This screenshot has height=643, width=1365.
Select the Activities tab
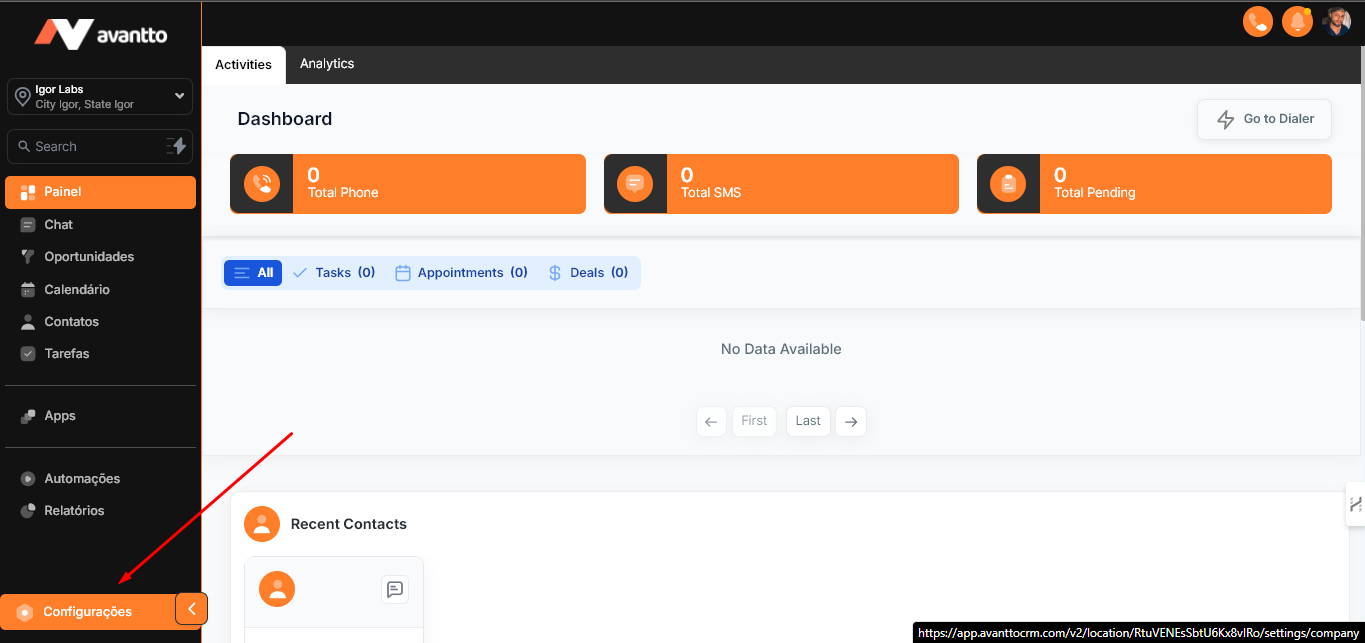(x=243, y=65)
